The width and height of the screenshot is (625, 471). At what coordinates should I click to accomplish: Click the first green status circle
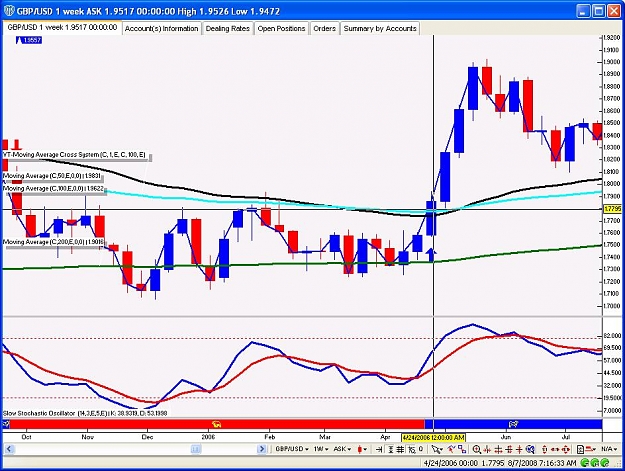coord(586,463)
